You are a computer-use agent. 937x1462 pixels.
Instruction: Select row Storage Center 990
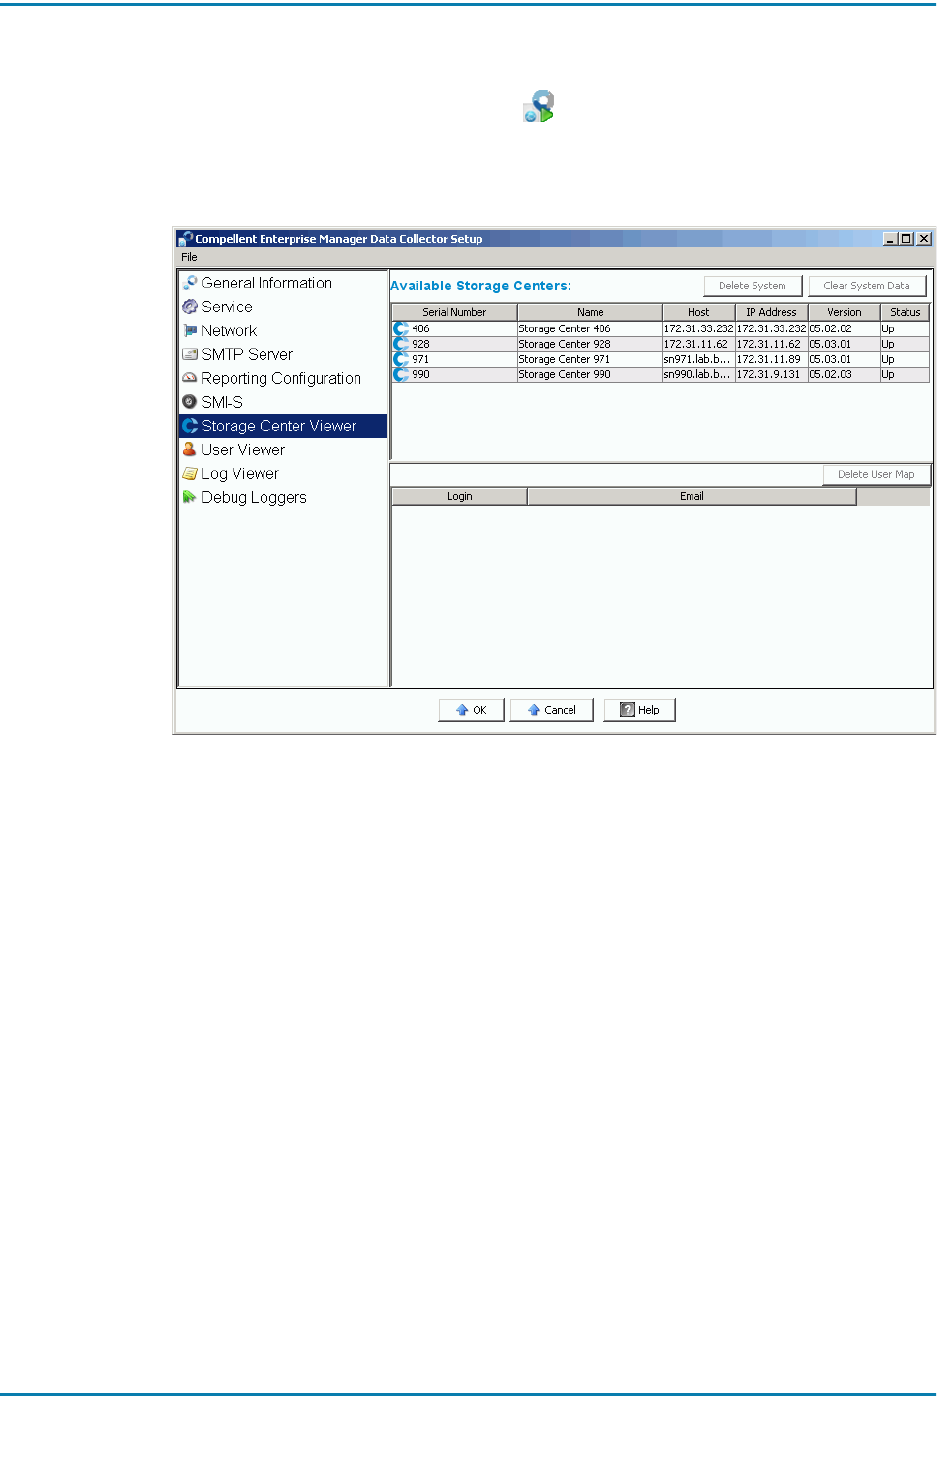pos(660,375)
